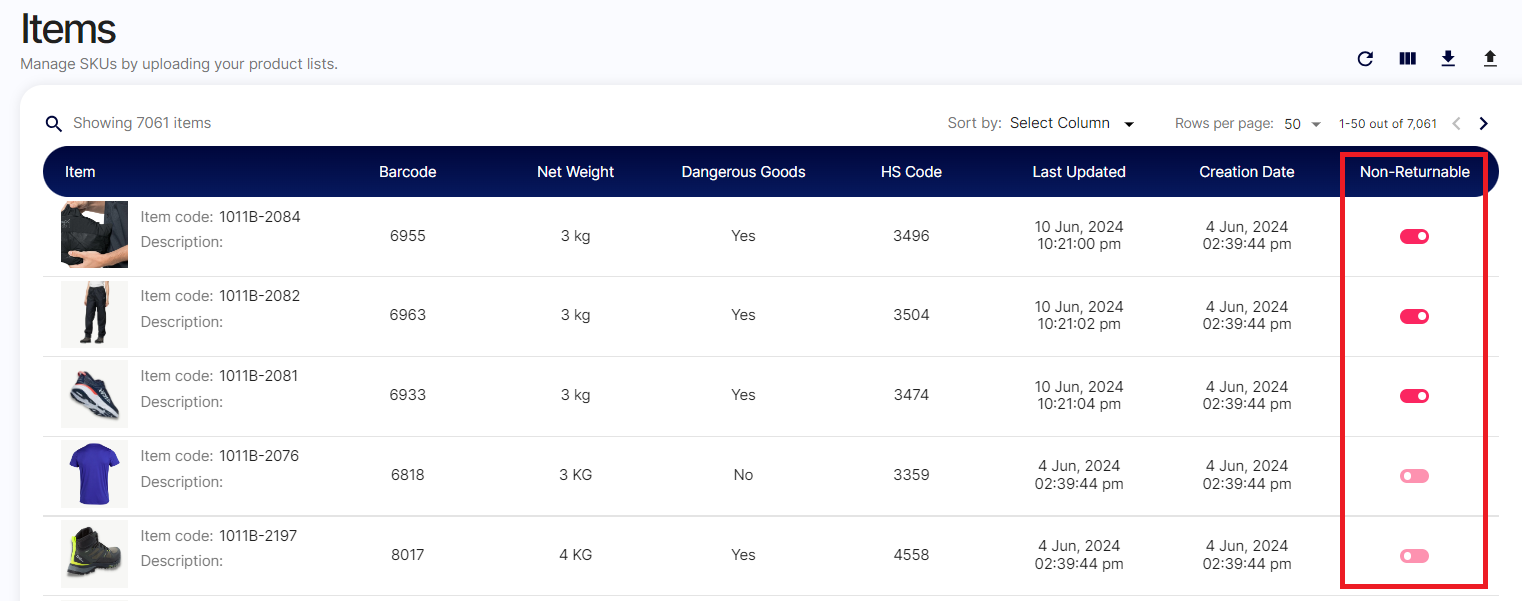Open the black jacket product thumbnail
The width and height of the screenshot is (1522, 601).
(x=94, y=235)
